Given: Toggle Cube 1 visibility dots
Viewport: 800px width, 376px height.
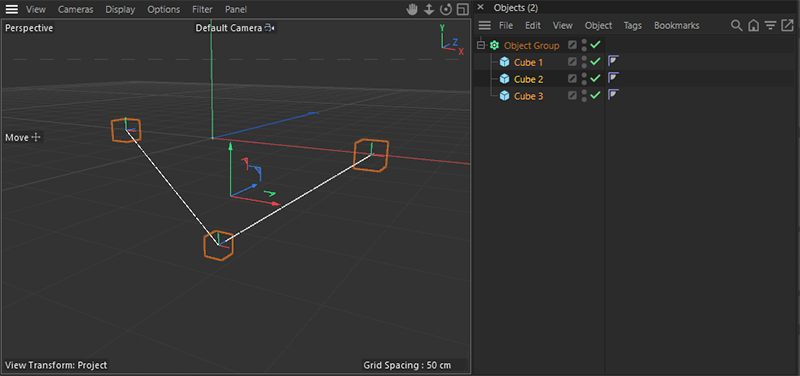Looking at the screenshot, I should pyautogui.click(x=584, y=62).
